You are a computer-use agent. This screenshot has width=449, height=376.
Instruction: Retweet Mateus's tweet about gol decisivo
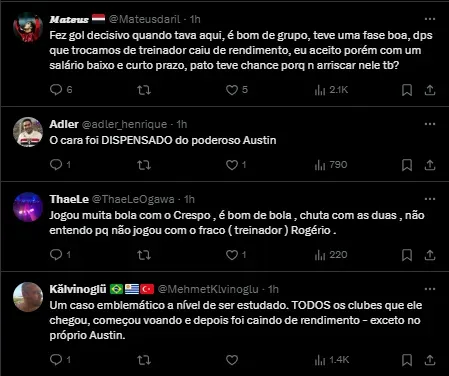pos(144,90)
